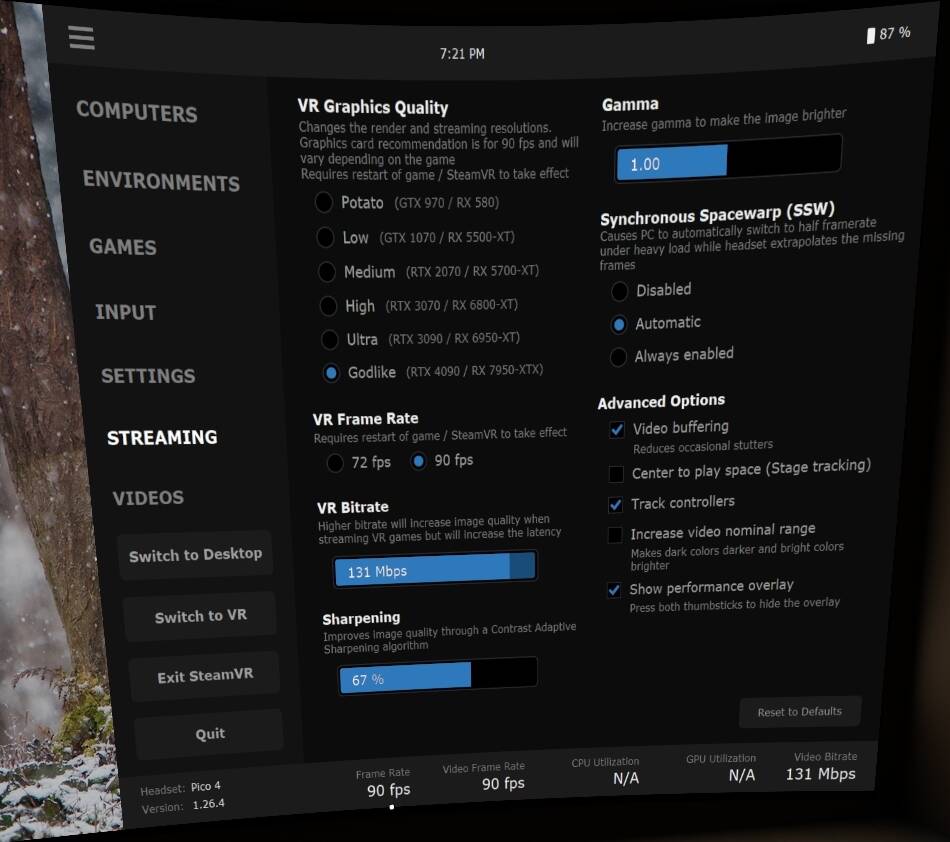The width and height of the screenshot is (950, 842).
Task: Click the Video Bitrate 131 Mbps readout
Action: pyautogui.click(x=821, y=766)
